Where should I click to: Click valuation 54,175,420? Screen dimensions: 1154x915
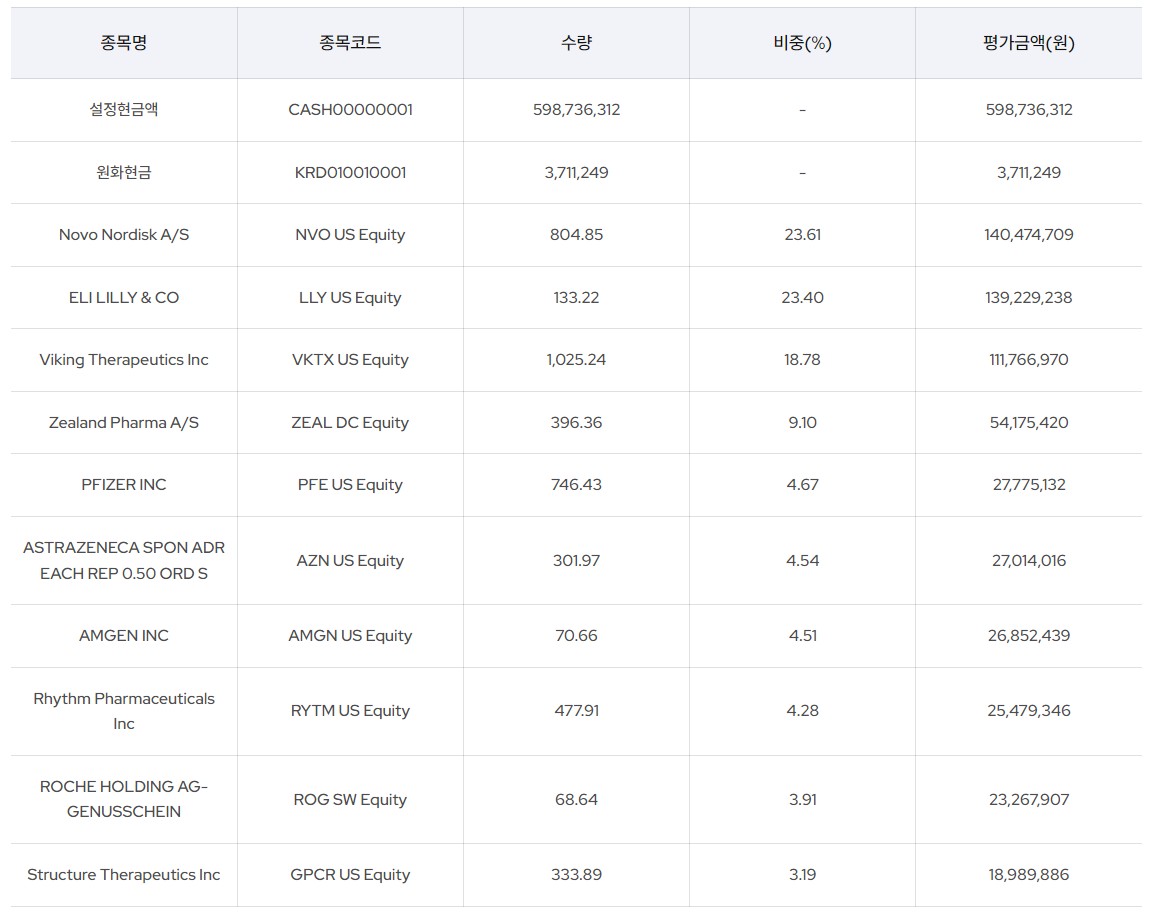pos(1029,423)
